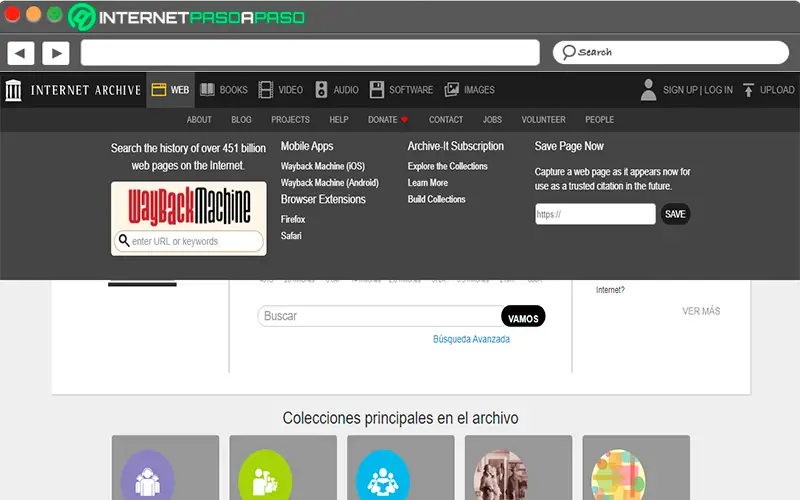Open the sepia photo collection thumbnail
The height and width of the screenshot is (500, 800).
pyautogui.click(x=501, y=476)
